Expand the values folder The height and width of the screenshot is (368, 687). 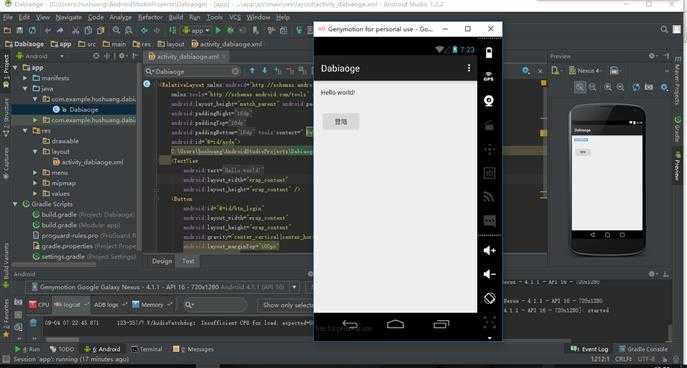tap(35, 194)
